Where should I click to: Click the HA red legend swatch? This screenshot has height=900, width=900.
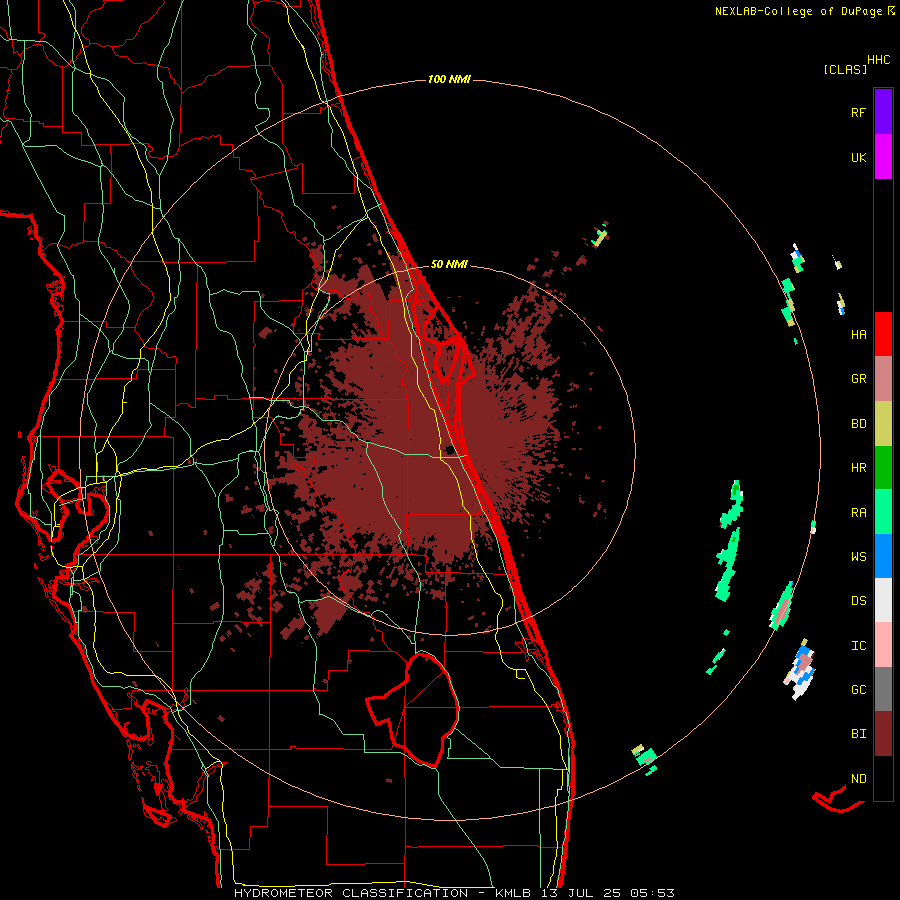tap(883, 334)
